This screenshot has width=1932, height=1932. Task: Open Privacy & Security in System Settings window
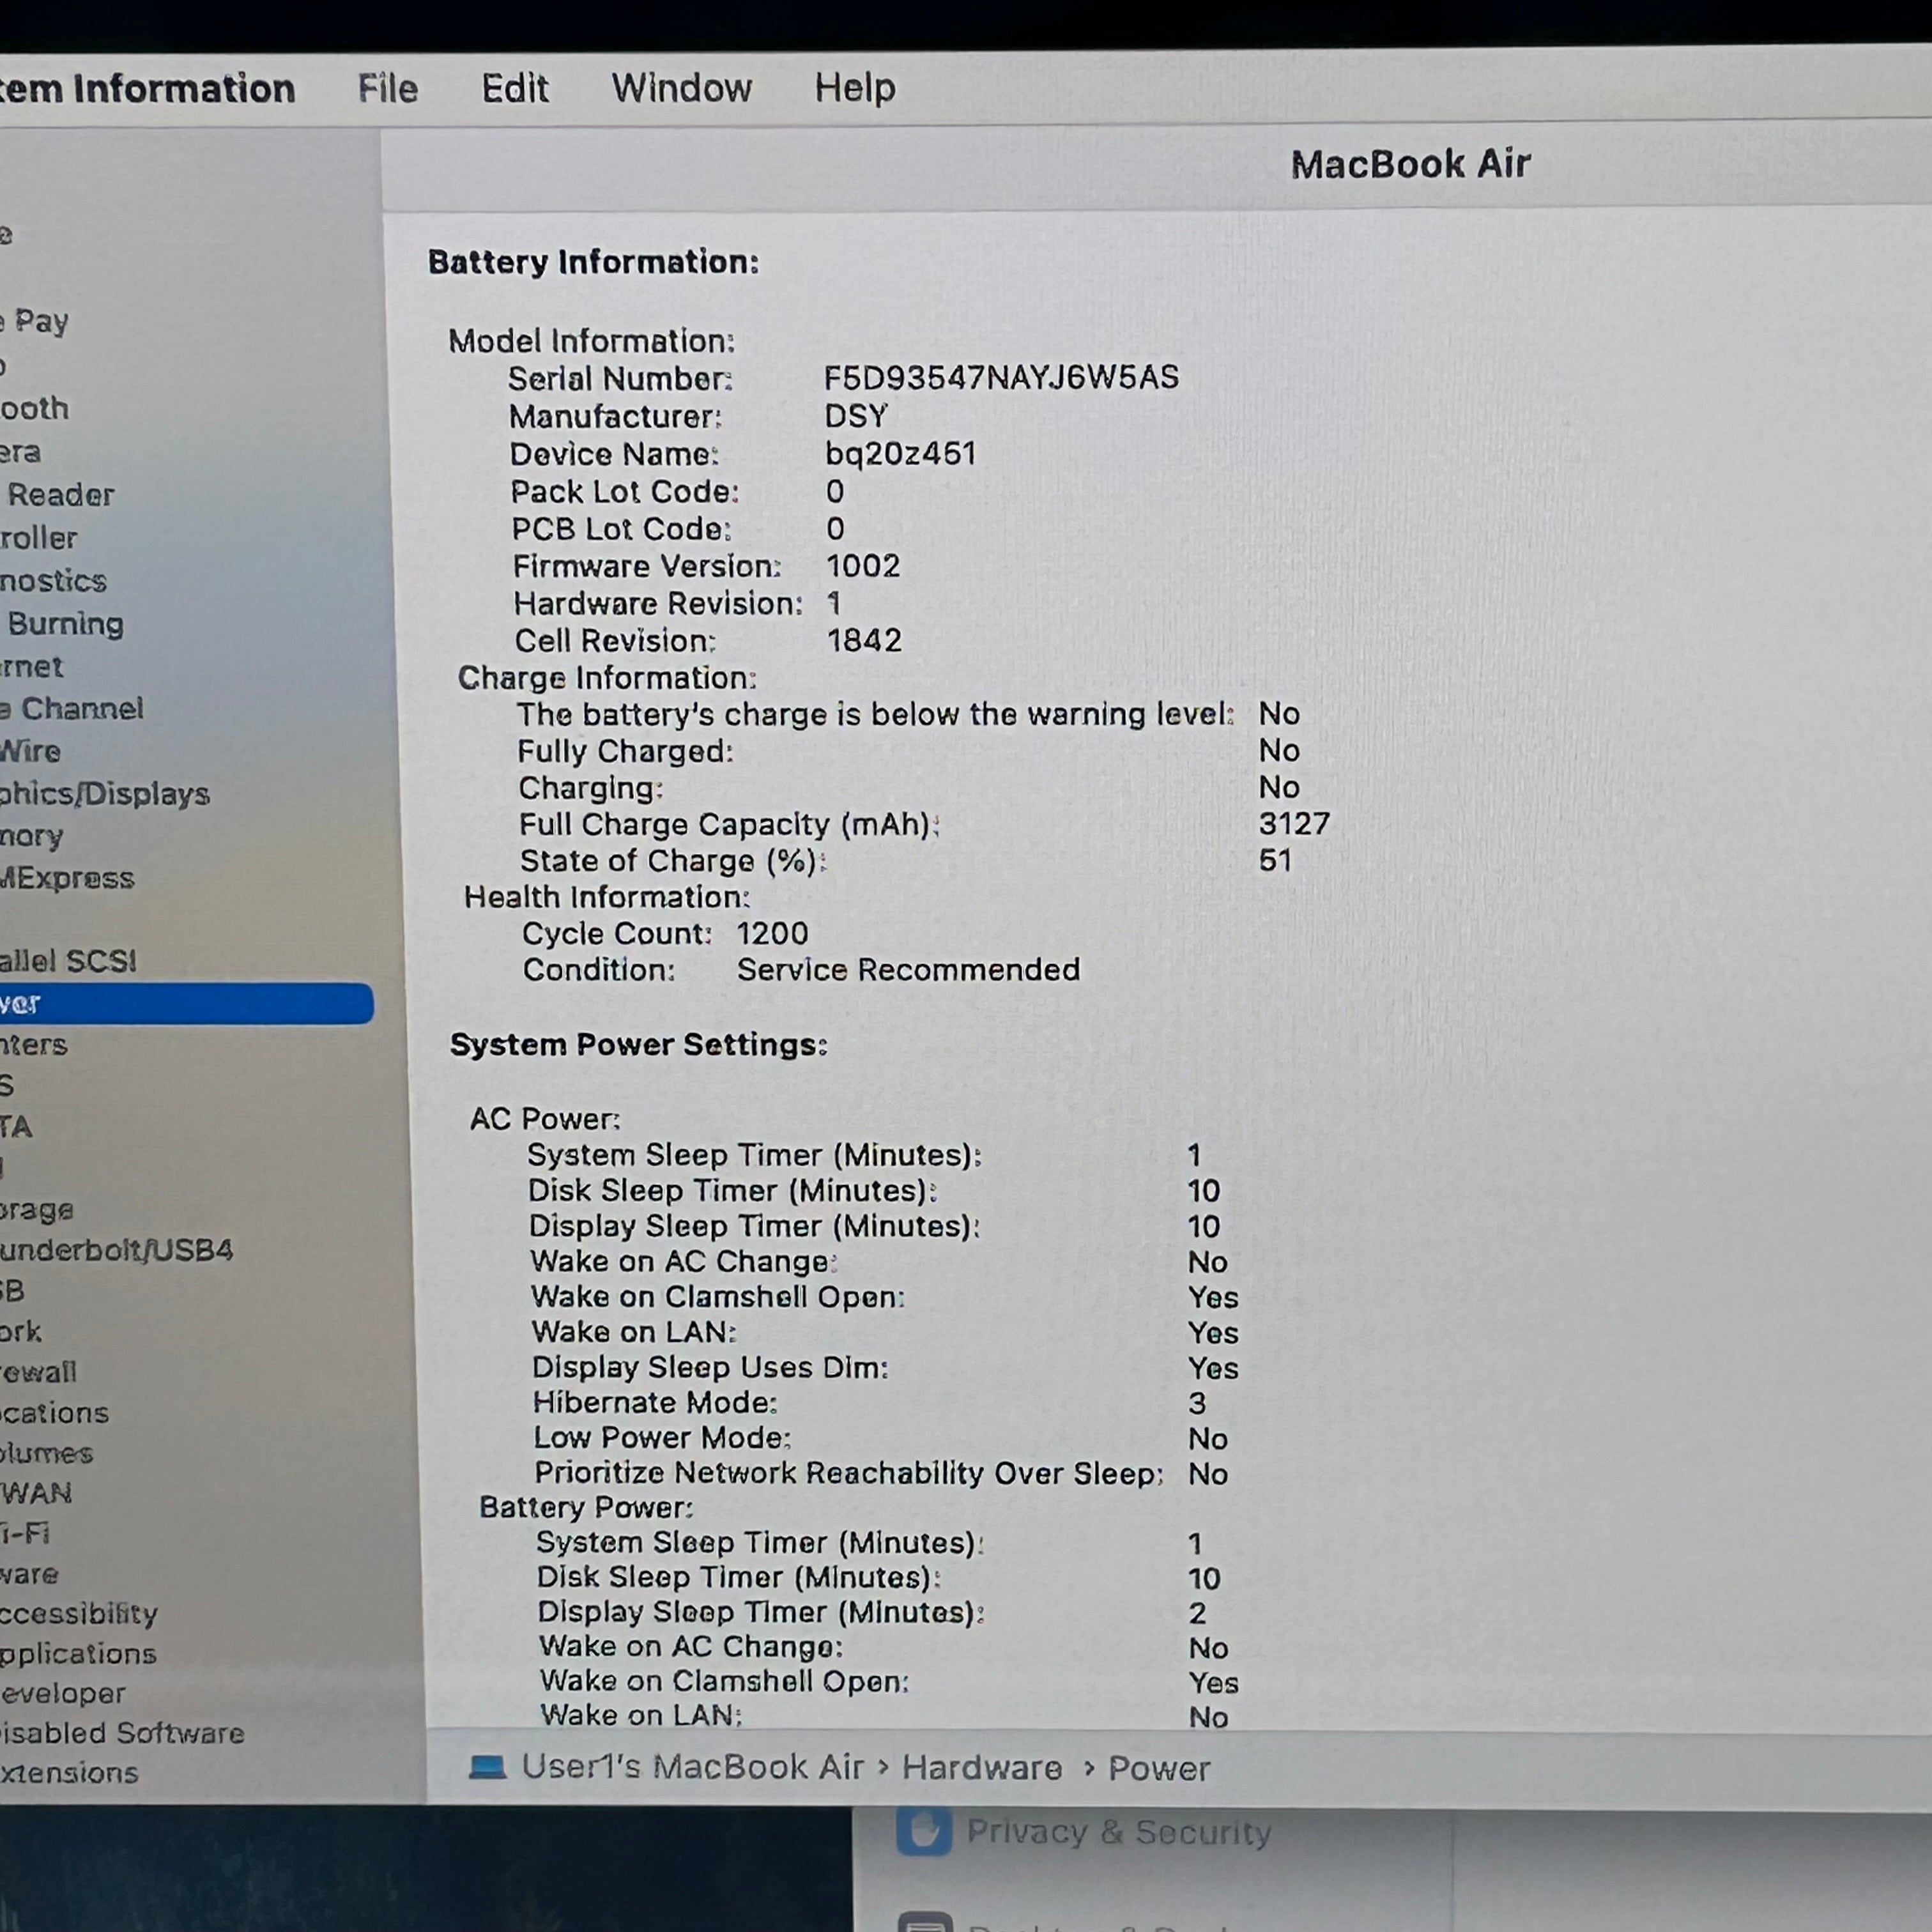pyautogui.click(x=1119, y=1832)
